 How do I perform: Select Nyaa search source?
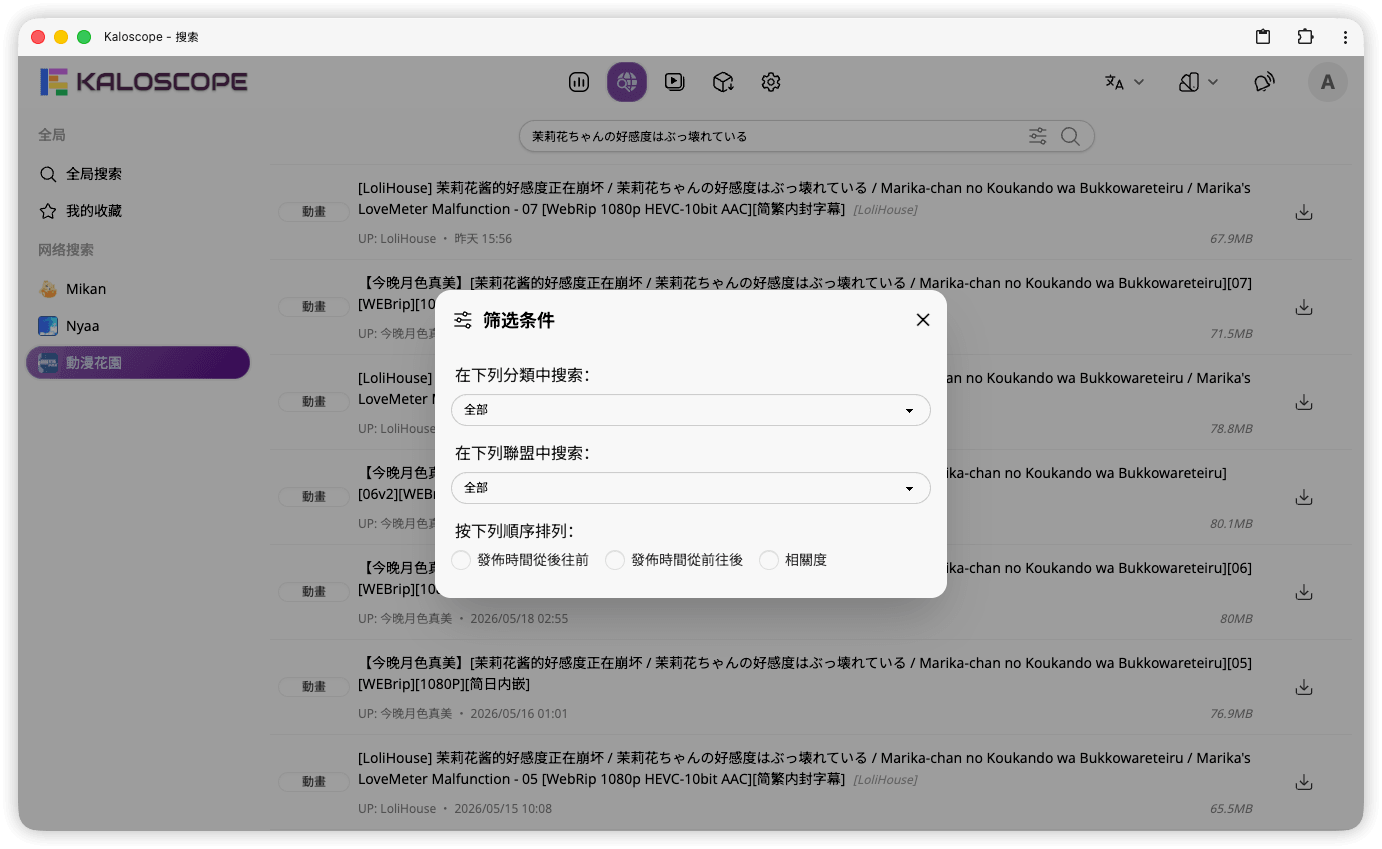tap(138, 326)
